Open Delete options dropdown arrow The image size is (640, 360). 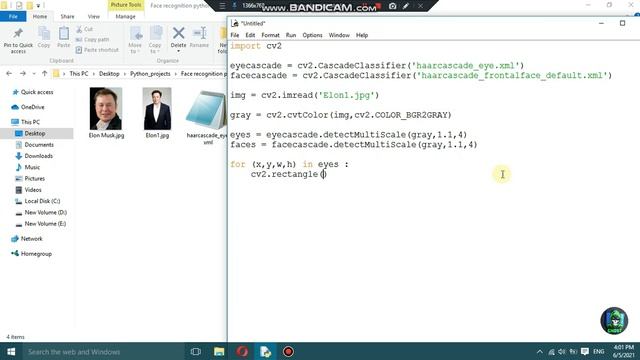(x=178, y=51)
